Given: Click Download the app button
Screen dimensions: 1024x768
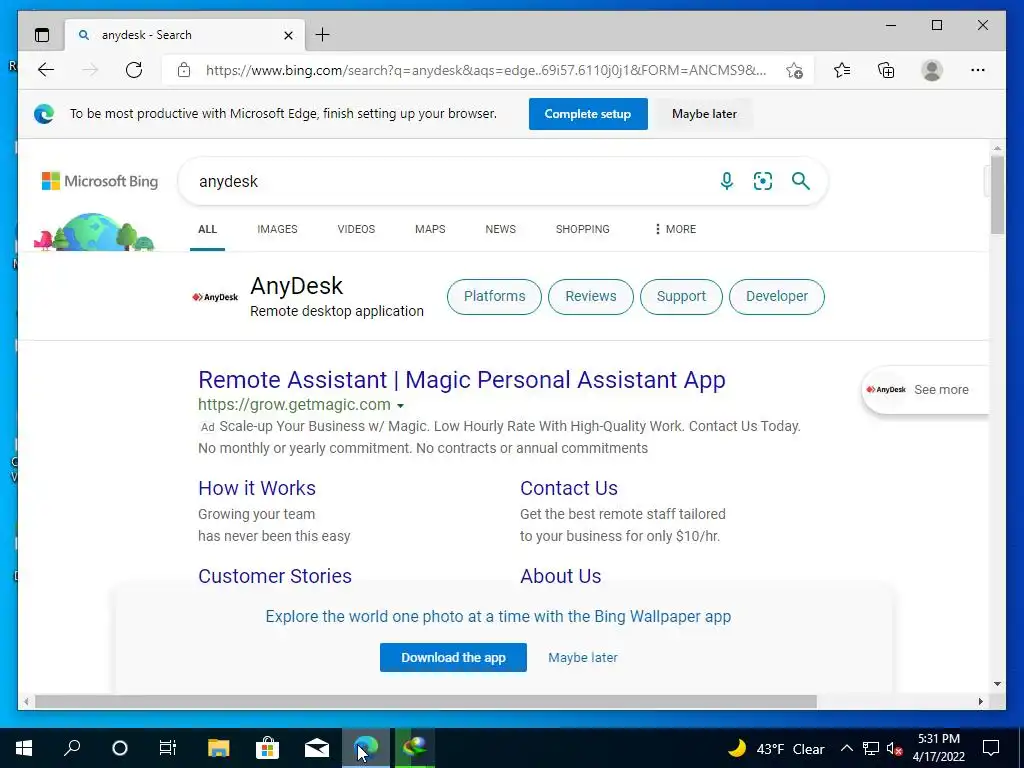Looking at the screenshot, I should pyautogui.click(x=453, y=658).
